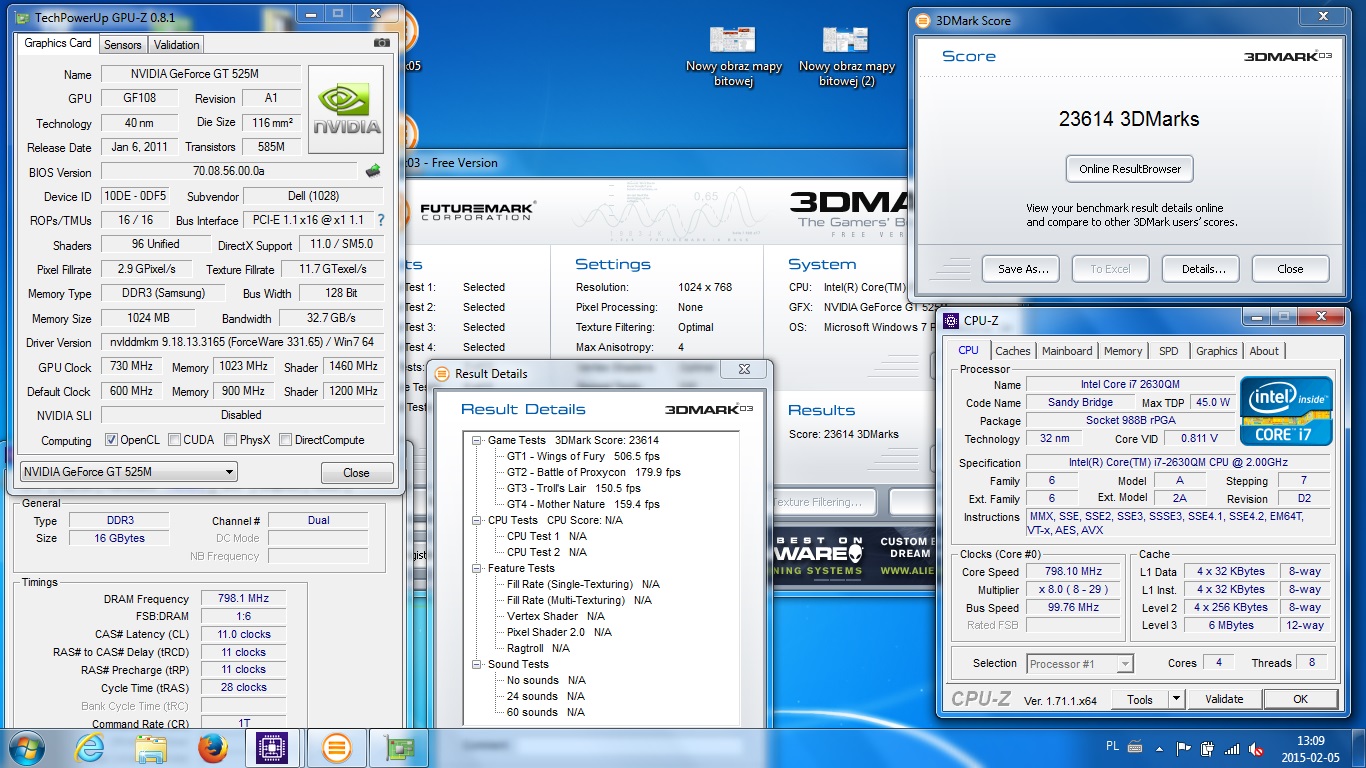Viewport: 1366px width, 768px height.
Task: Open Internet Explorer from the taskbar
Action: 90,748
